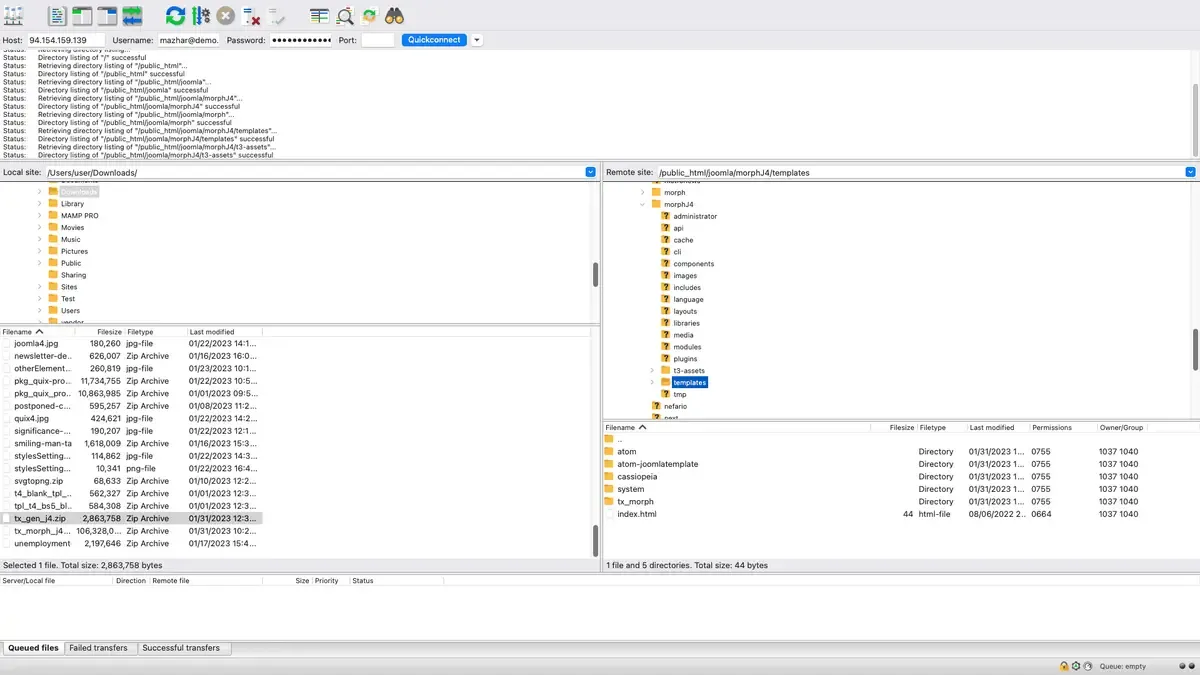
Task: Click the folder icon beside Pictures
Action: pyautogui.click(x=53, y=251)
